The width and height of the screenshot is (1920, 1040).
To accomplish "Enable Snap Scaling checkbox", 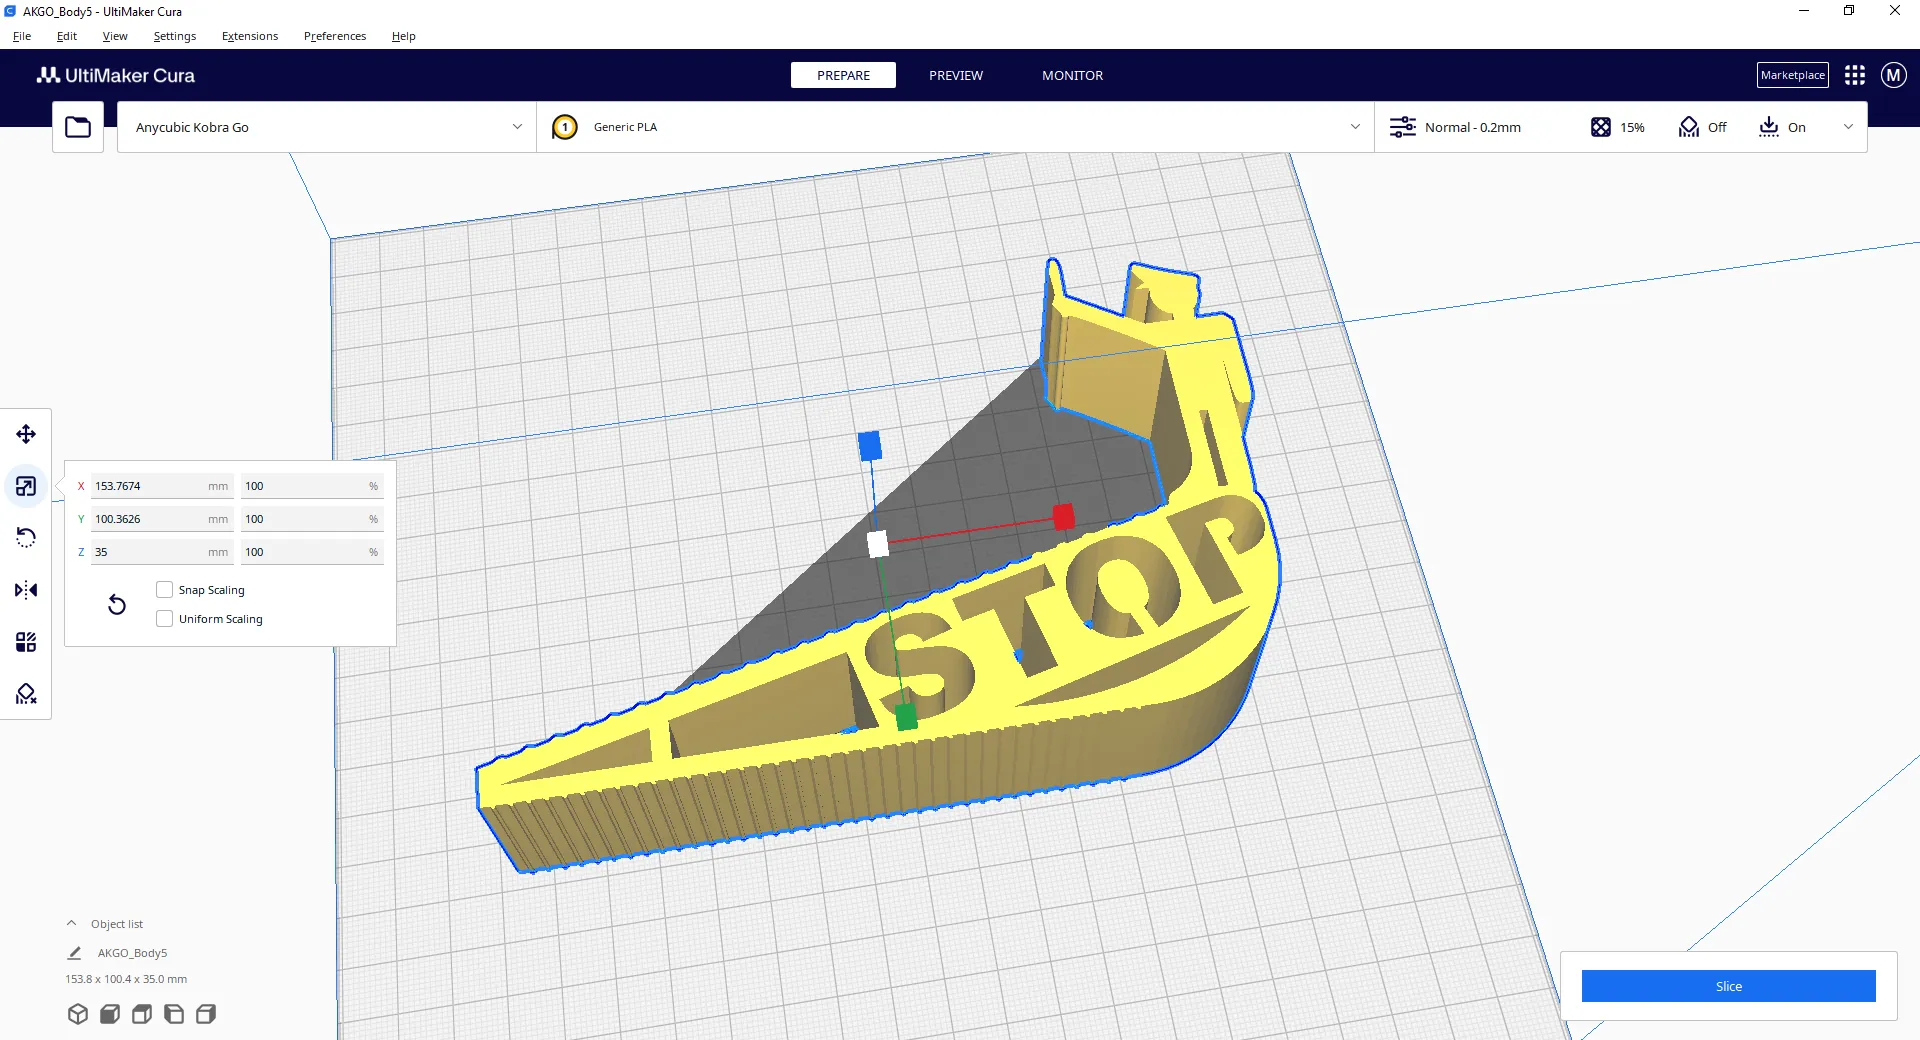I will coord(165,590).
